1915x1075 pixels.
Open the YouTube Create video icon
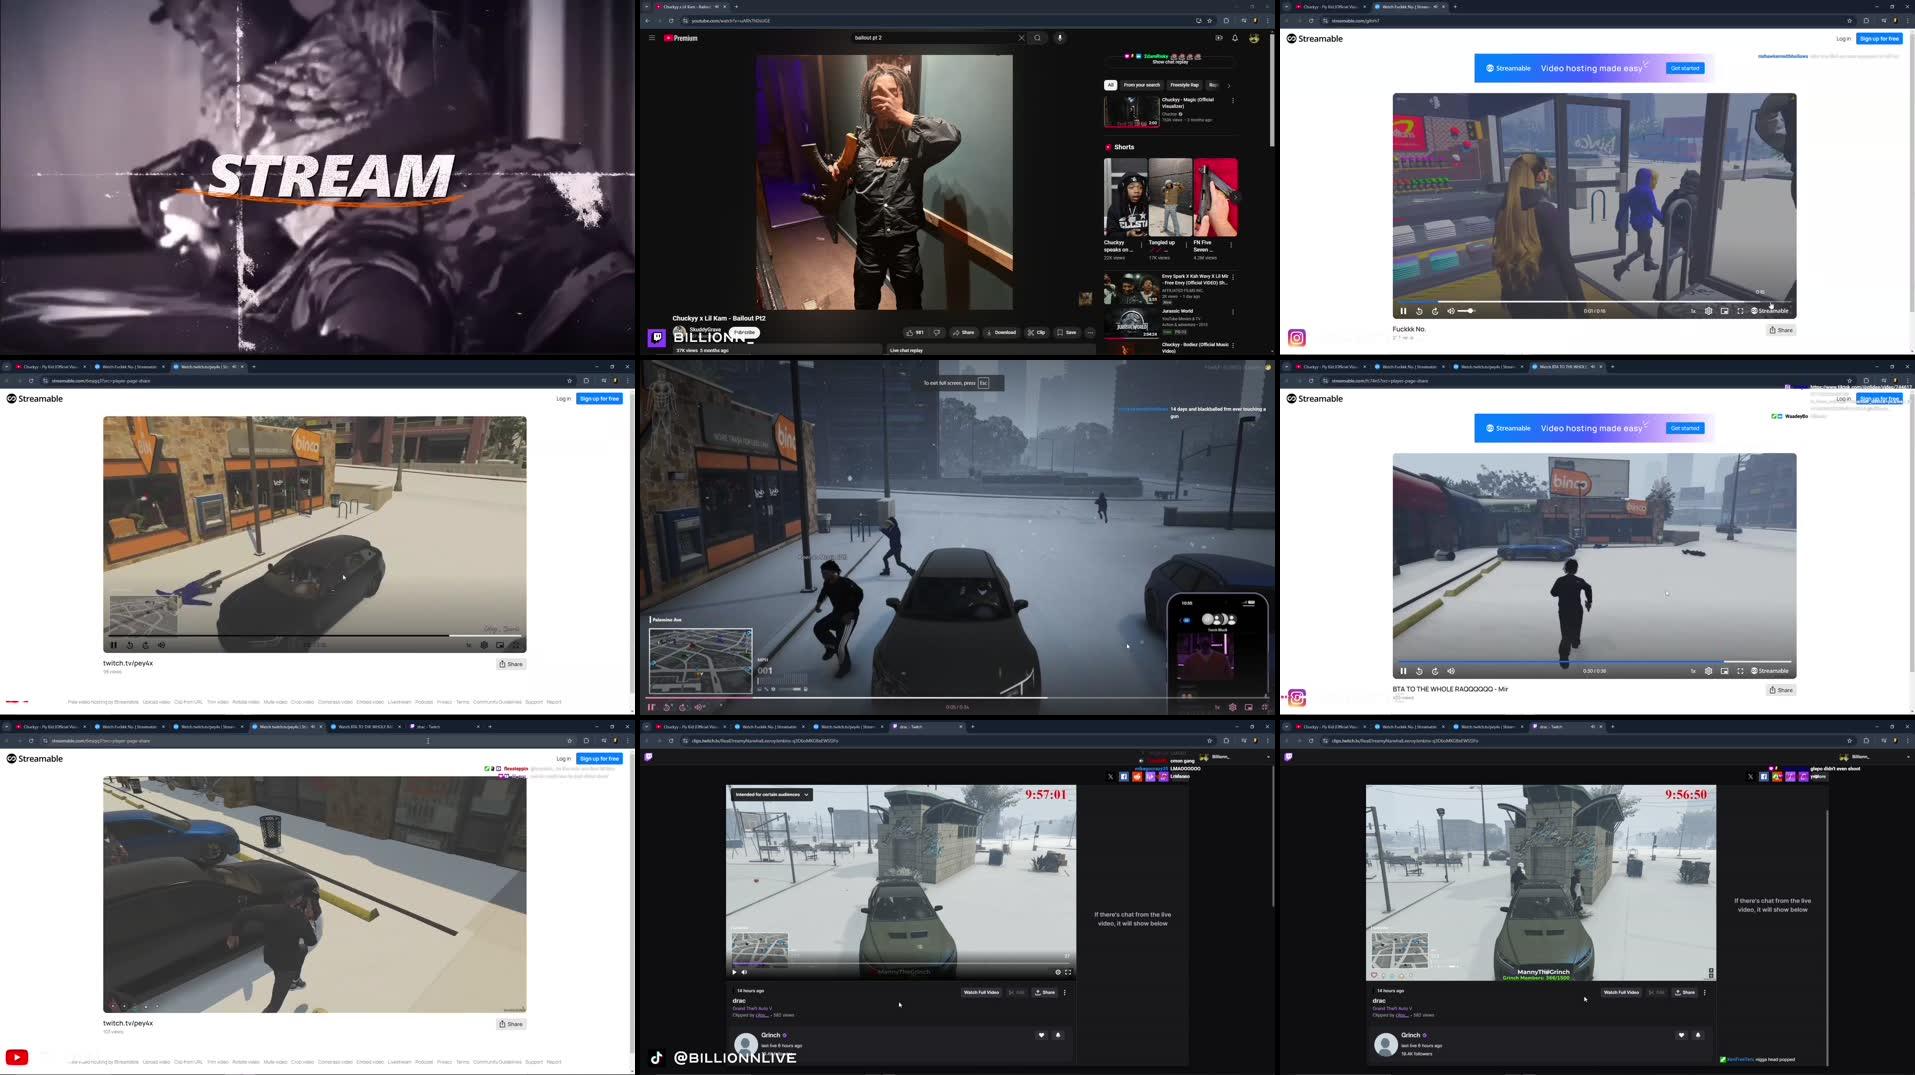pyautogui.click(x=1218, y=38)
